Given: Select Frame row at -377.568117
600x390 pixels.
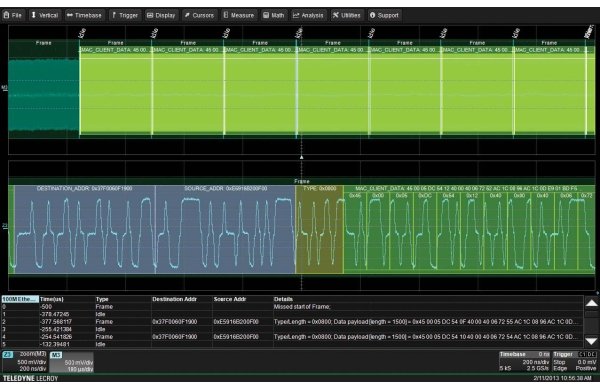Looking at the screenshot, I should pos(292,321).
